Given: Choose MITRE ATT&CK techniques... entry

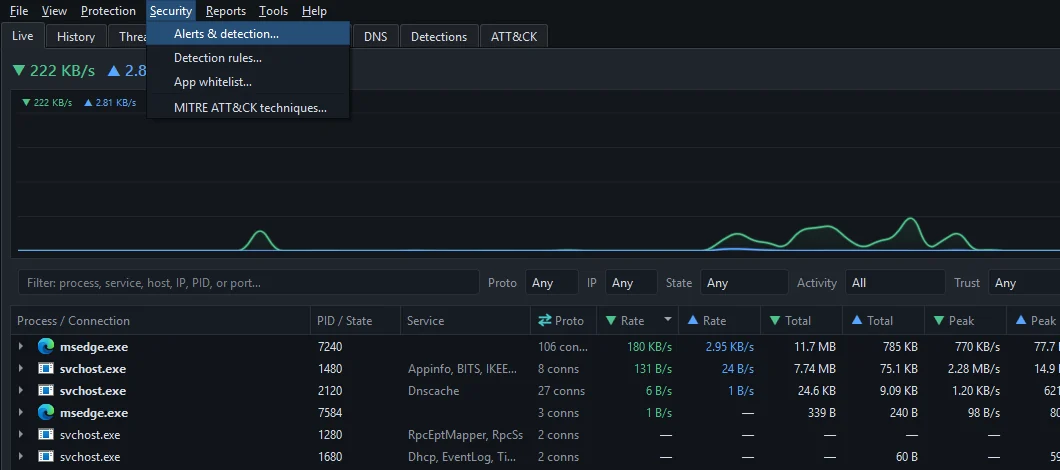Looking at the screenshot, I should (248, 108).
